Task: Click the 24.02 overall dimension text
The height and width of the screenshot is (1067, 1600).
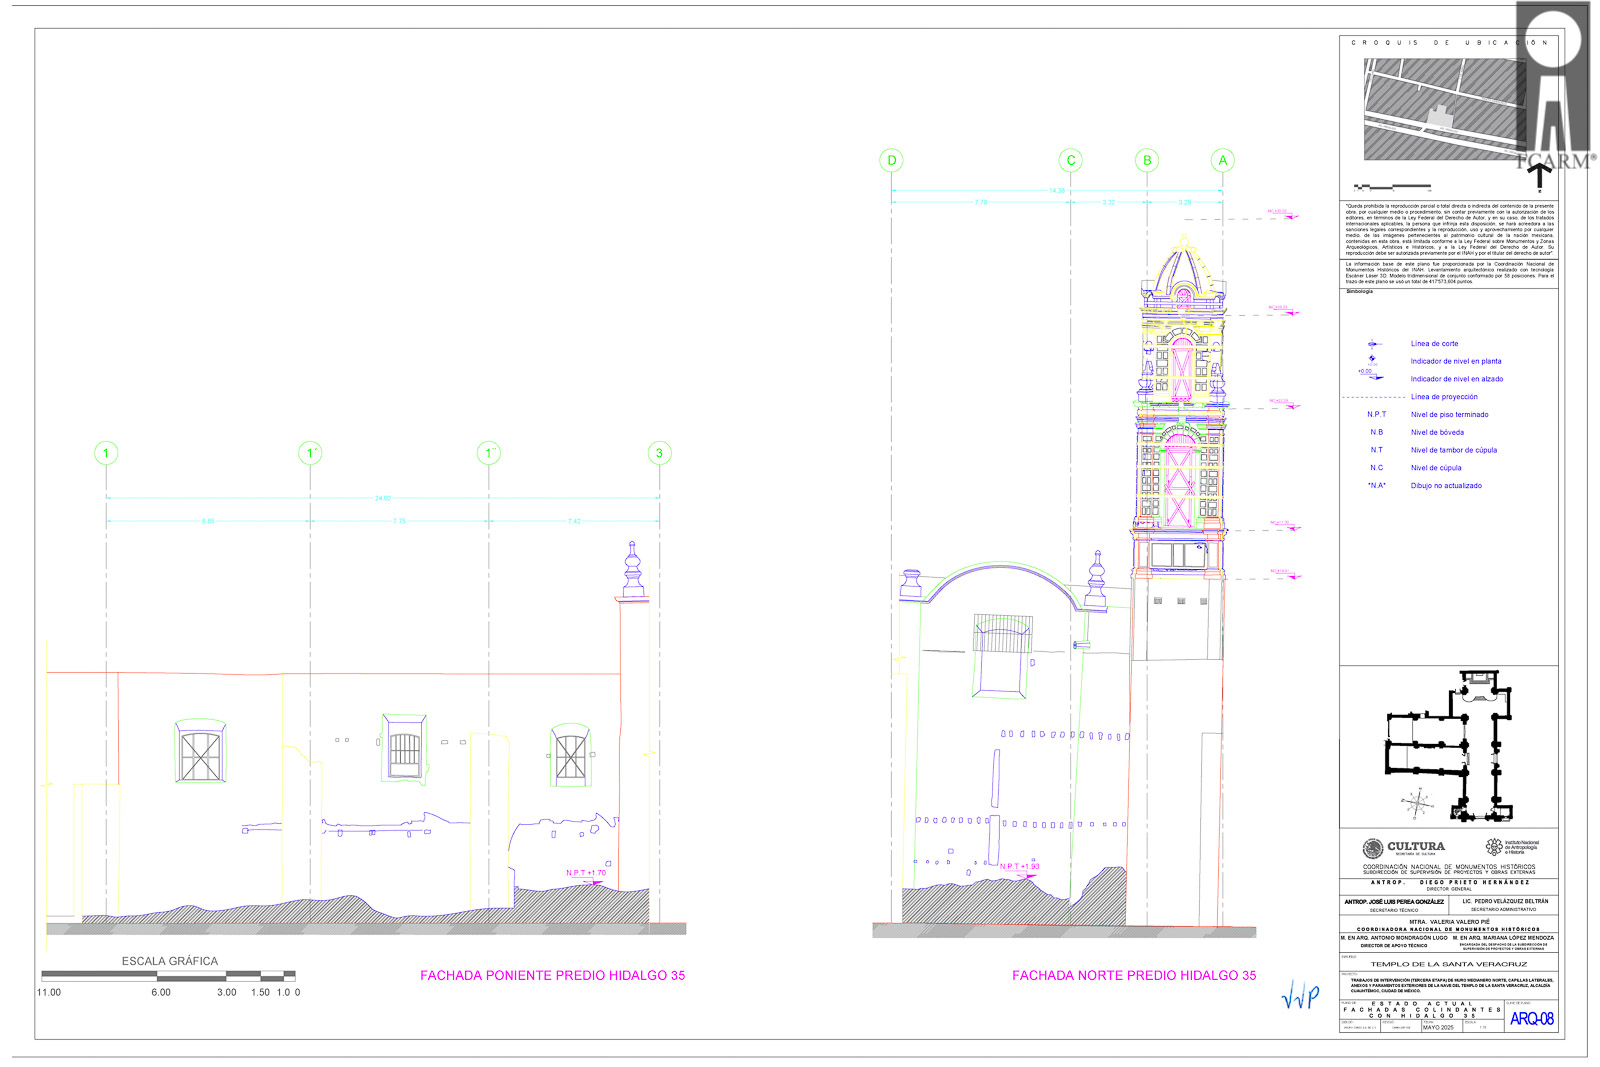Action: coord(382,497)
